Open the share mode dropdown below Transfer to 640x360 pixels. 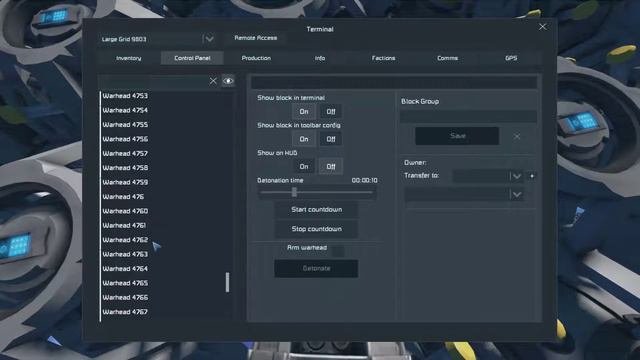(464, 195)
